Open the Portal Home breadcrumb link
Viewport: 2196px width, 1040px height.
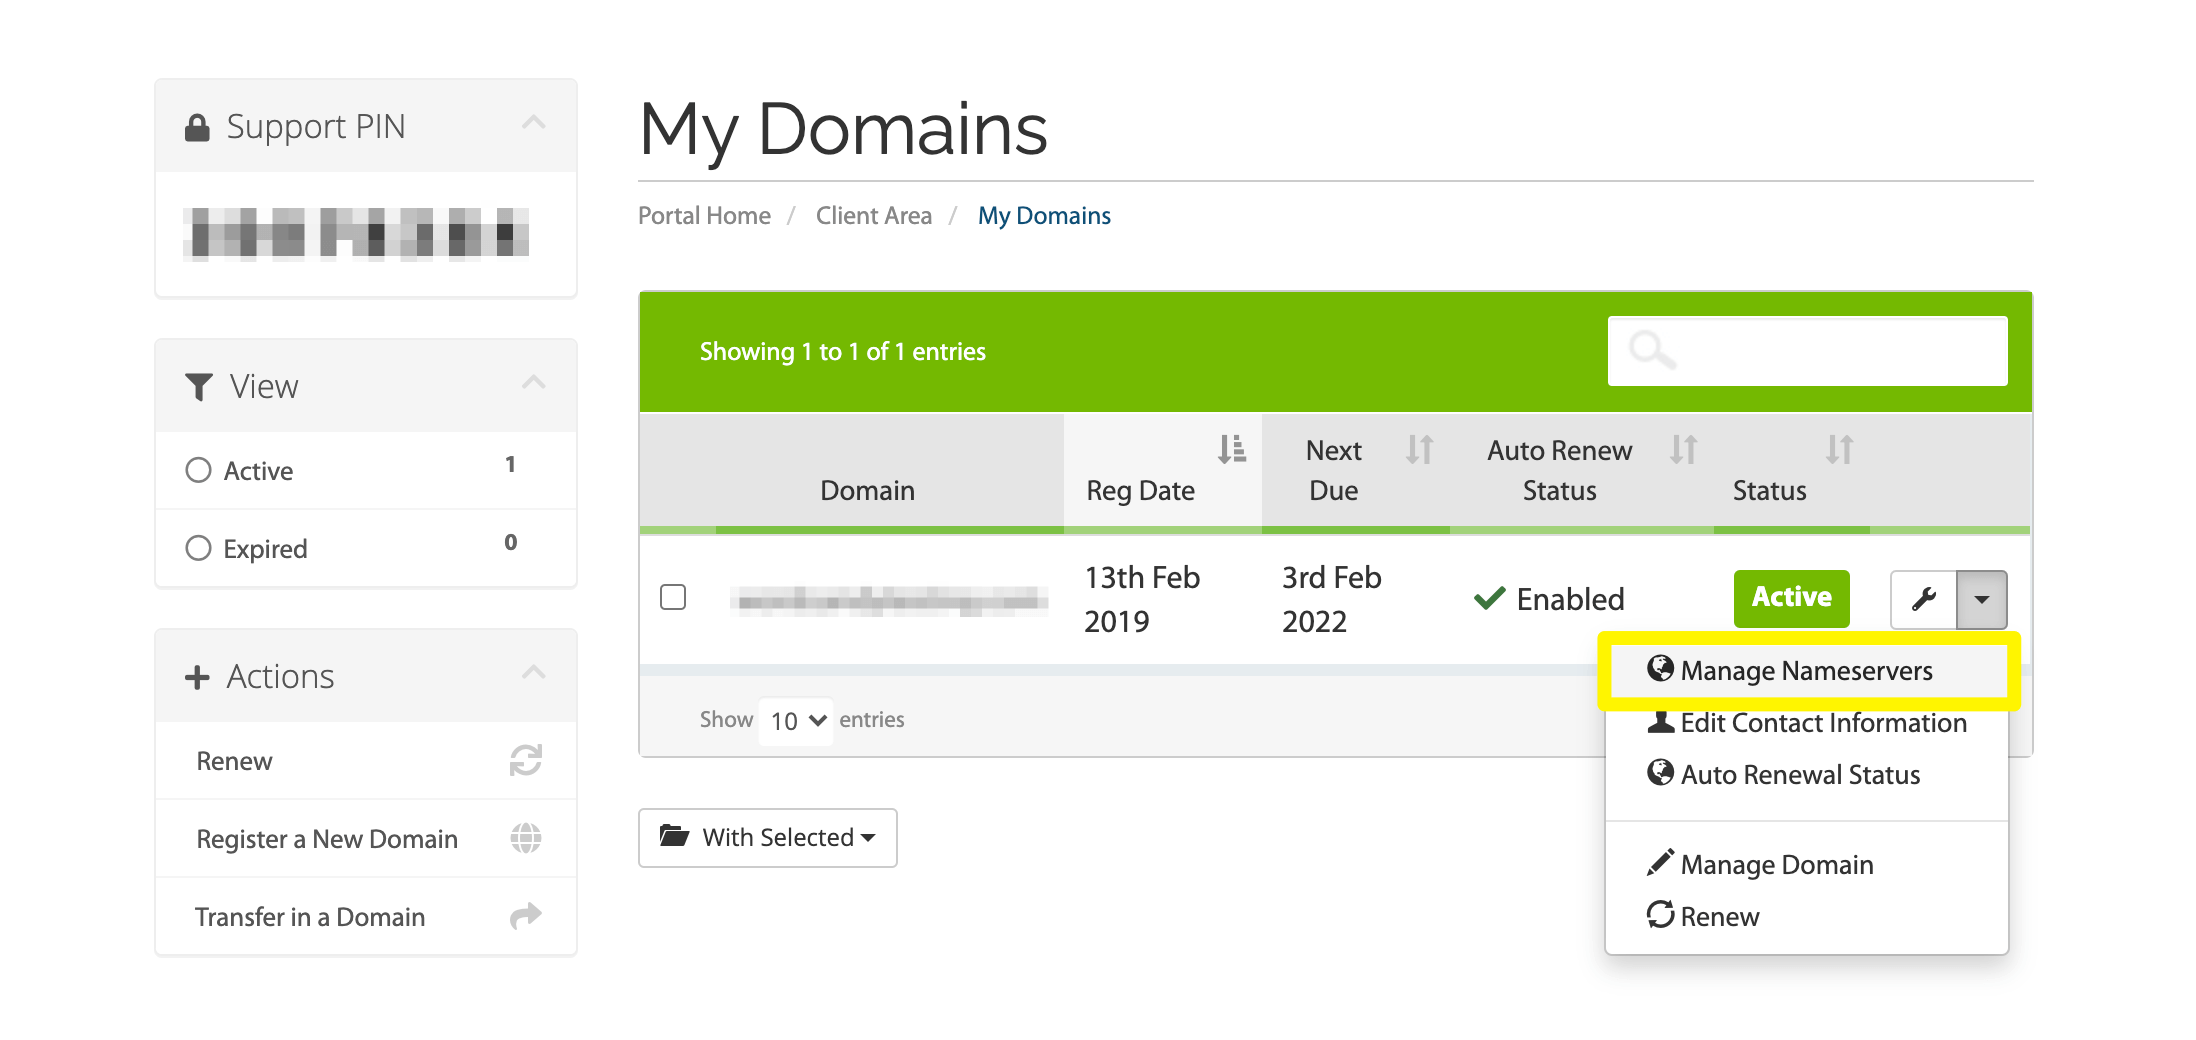point(704,215)
